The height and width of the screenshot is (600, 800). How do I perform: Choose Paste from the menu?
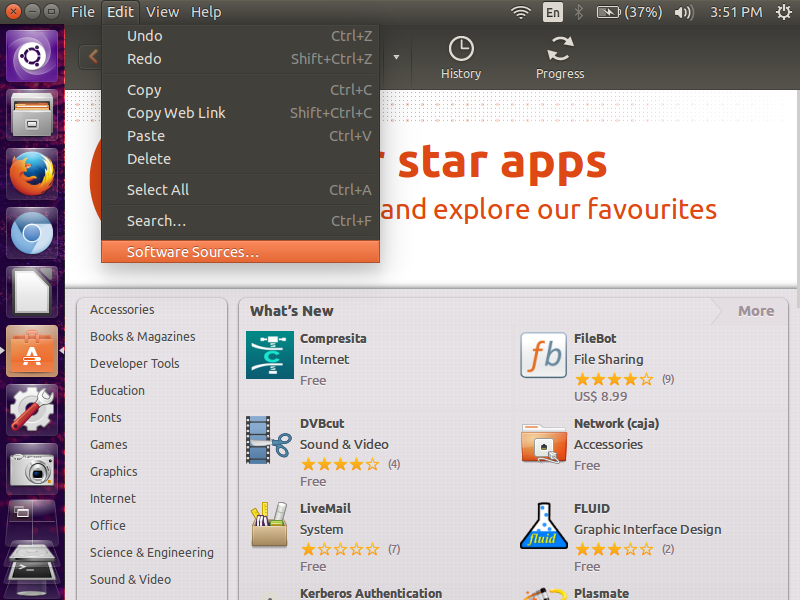click(240, 136)
